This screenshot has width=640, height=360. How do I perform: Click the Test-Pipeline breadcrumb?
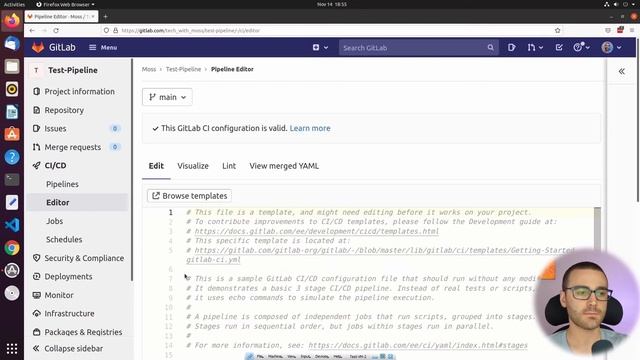coord(183,69)
